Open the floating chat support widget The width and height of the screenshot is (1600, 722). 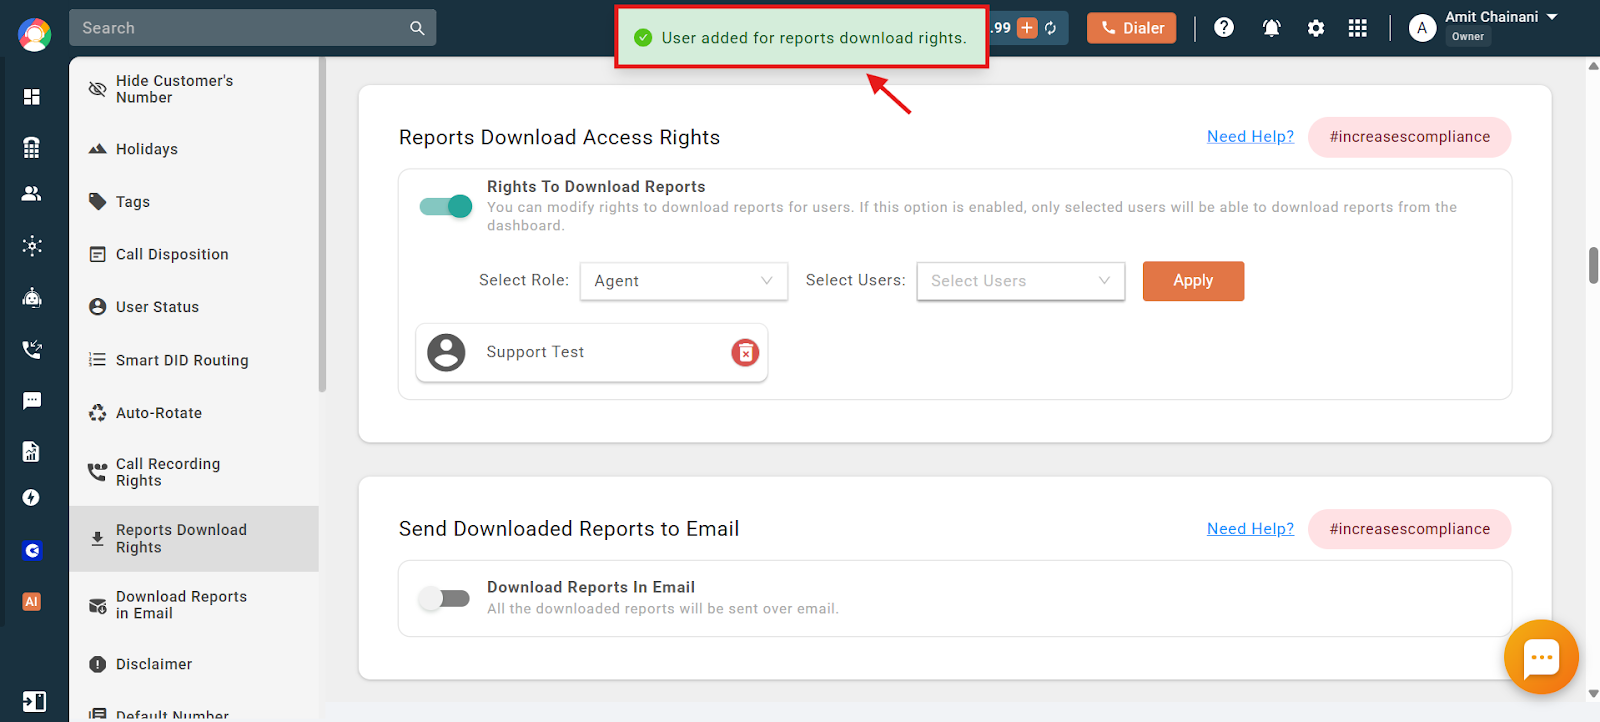click(1541, 657)
